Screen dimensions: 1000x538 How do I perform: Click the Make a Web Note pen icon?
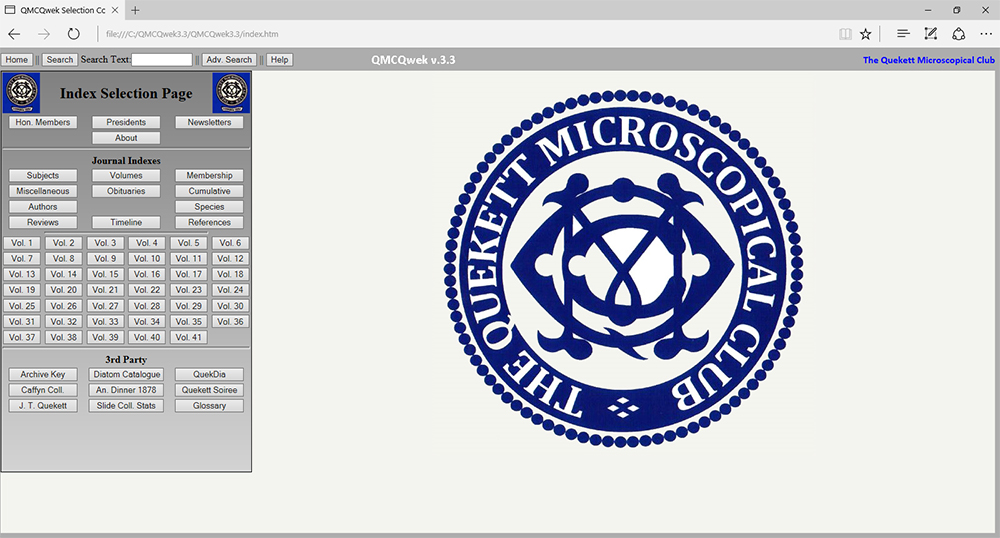click(931, 33)
